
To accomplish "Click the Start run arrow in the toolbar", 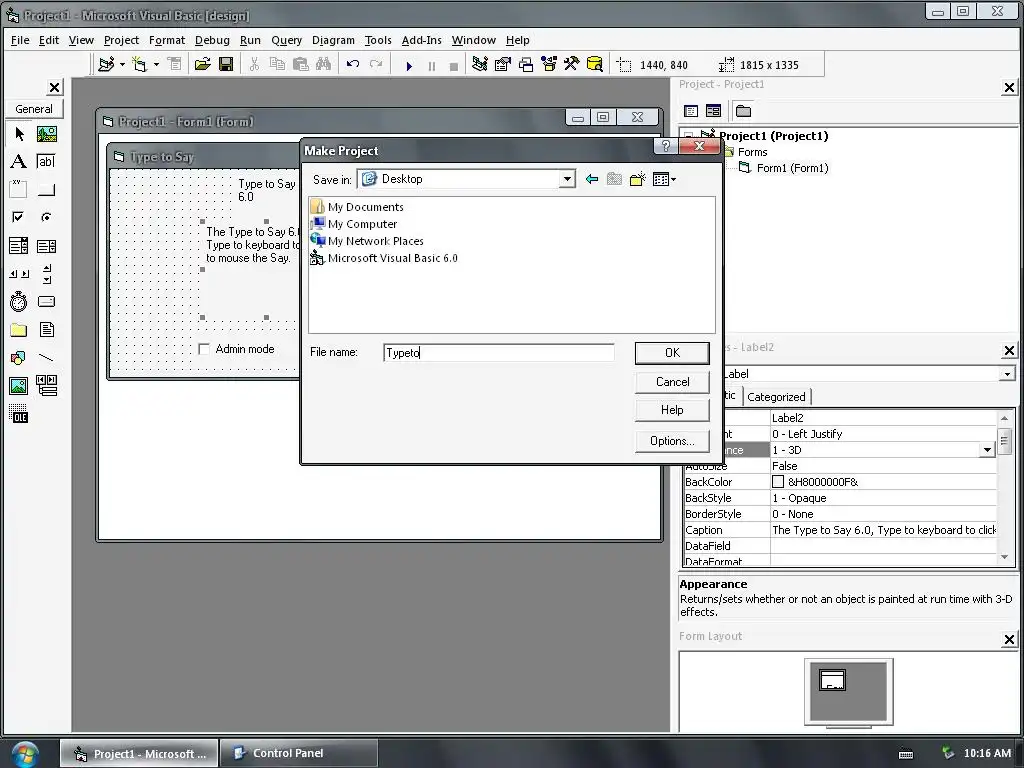I will pyautogui.click(x=409, y=65).
